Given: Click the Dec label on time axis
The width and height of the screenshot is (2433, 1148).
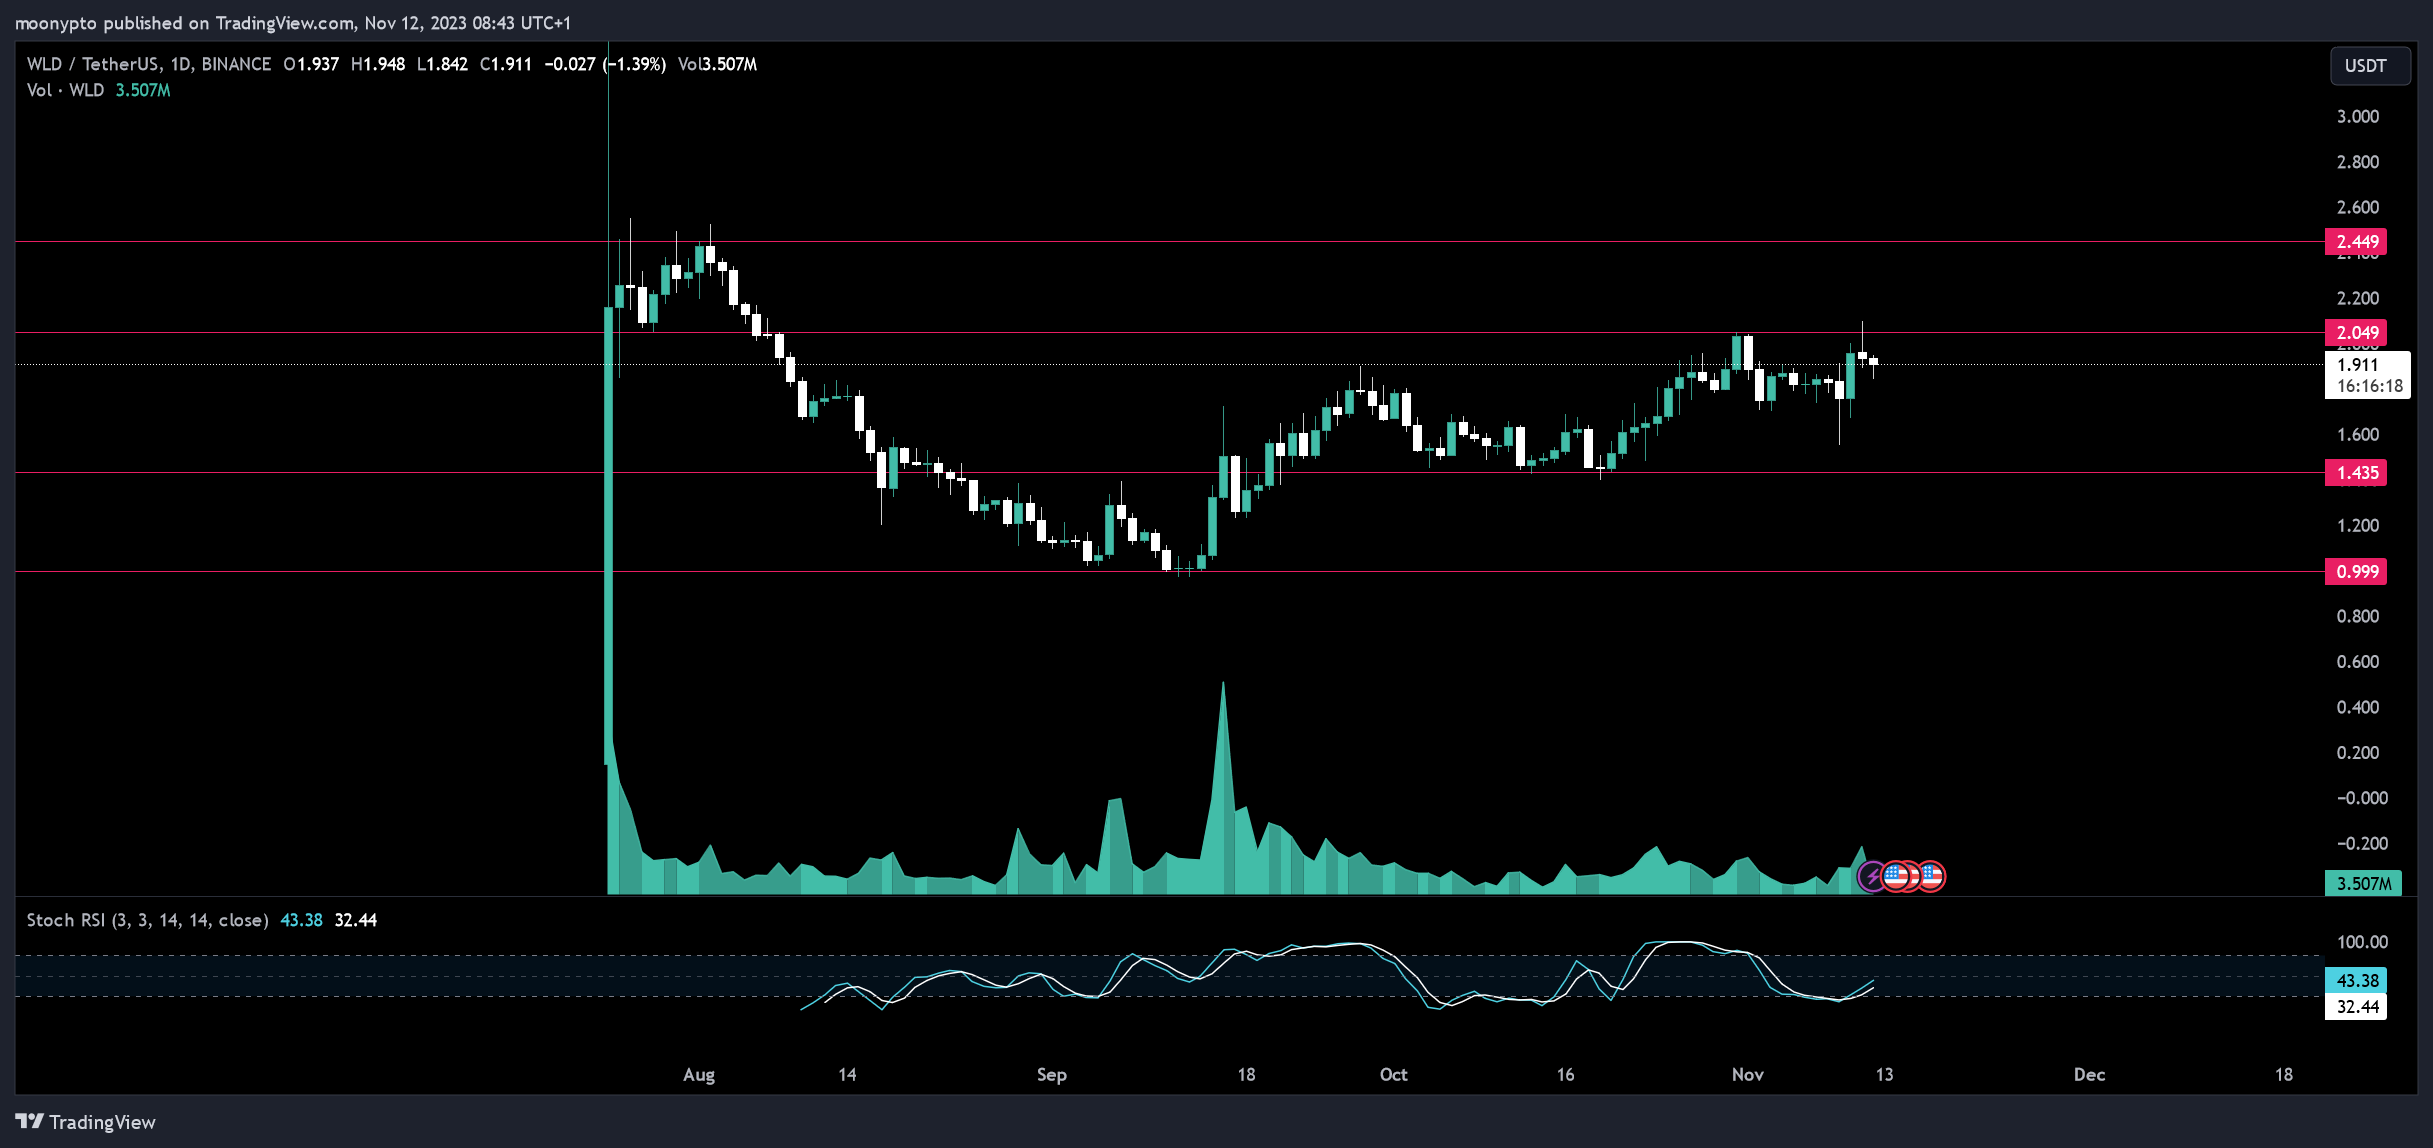Looking at the screenshot, I should [x=2089, y=1075].
